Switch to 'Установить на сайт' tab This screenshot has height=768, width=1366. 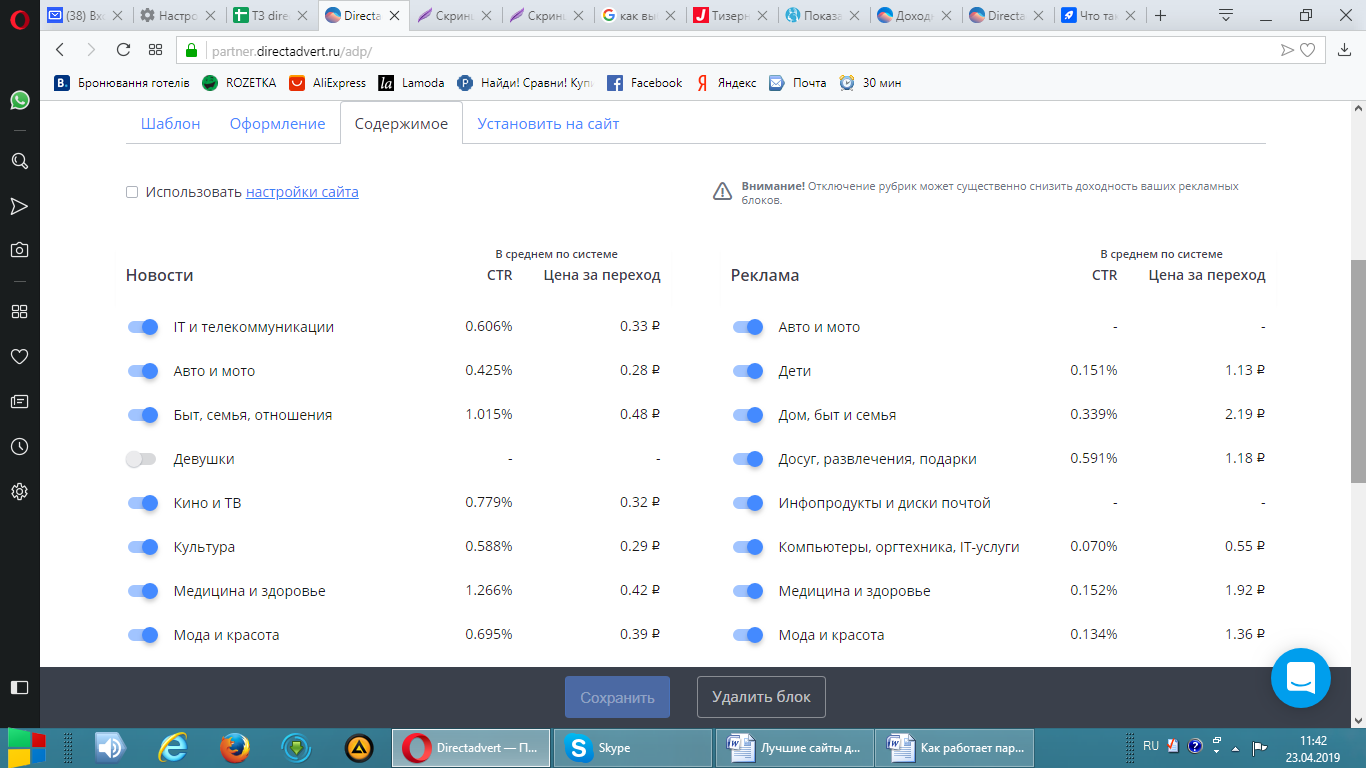[x=548, y=124]
